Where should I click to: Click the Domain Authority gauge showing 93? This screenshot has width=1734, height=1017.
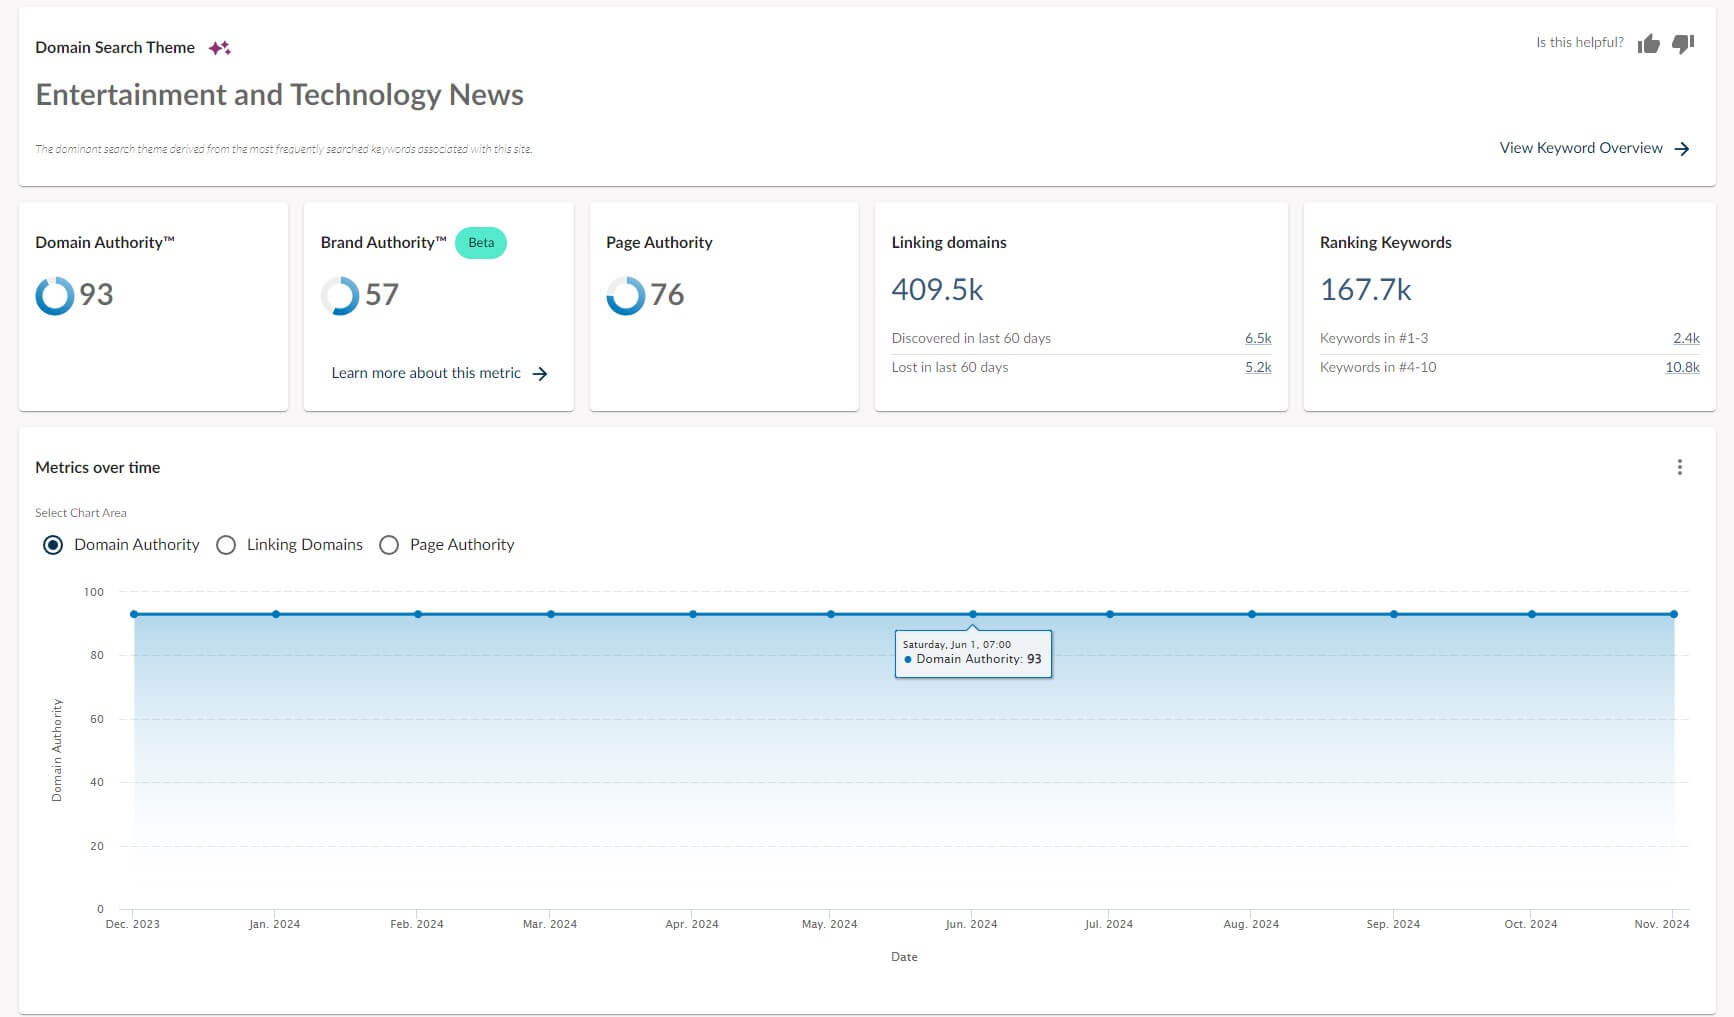pyautogui.click(x=56, y=295)
